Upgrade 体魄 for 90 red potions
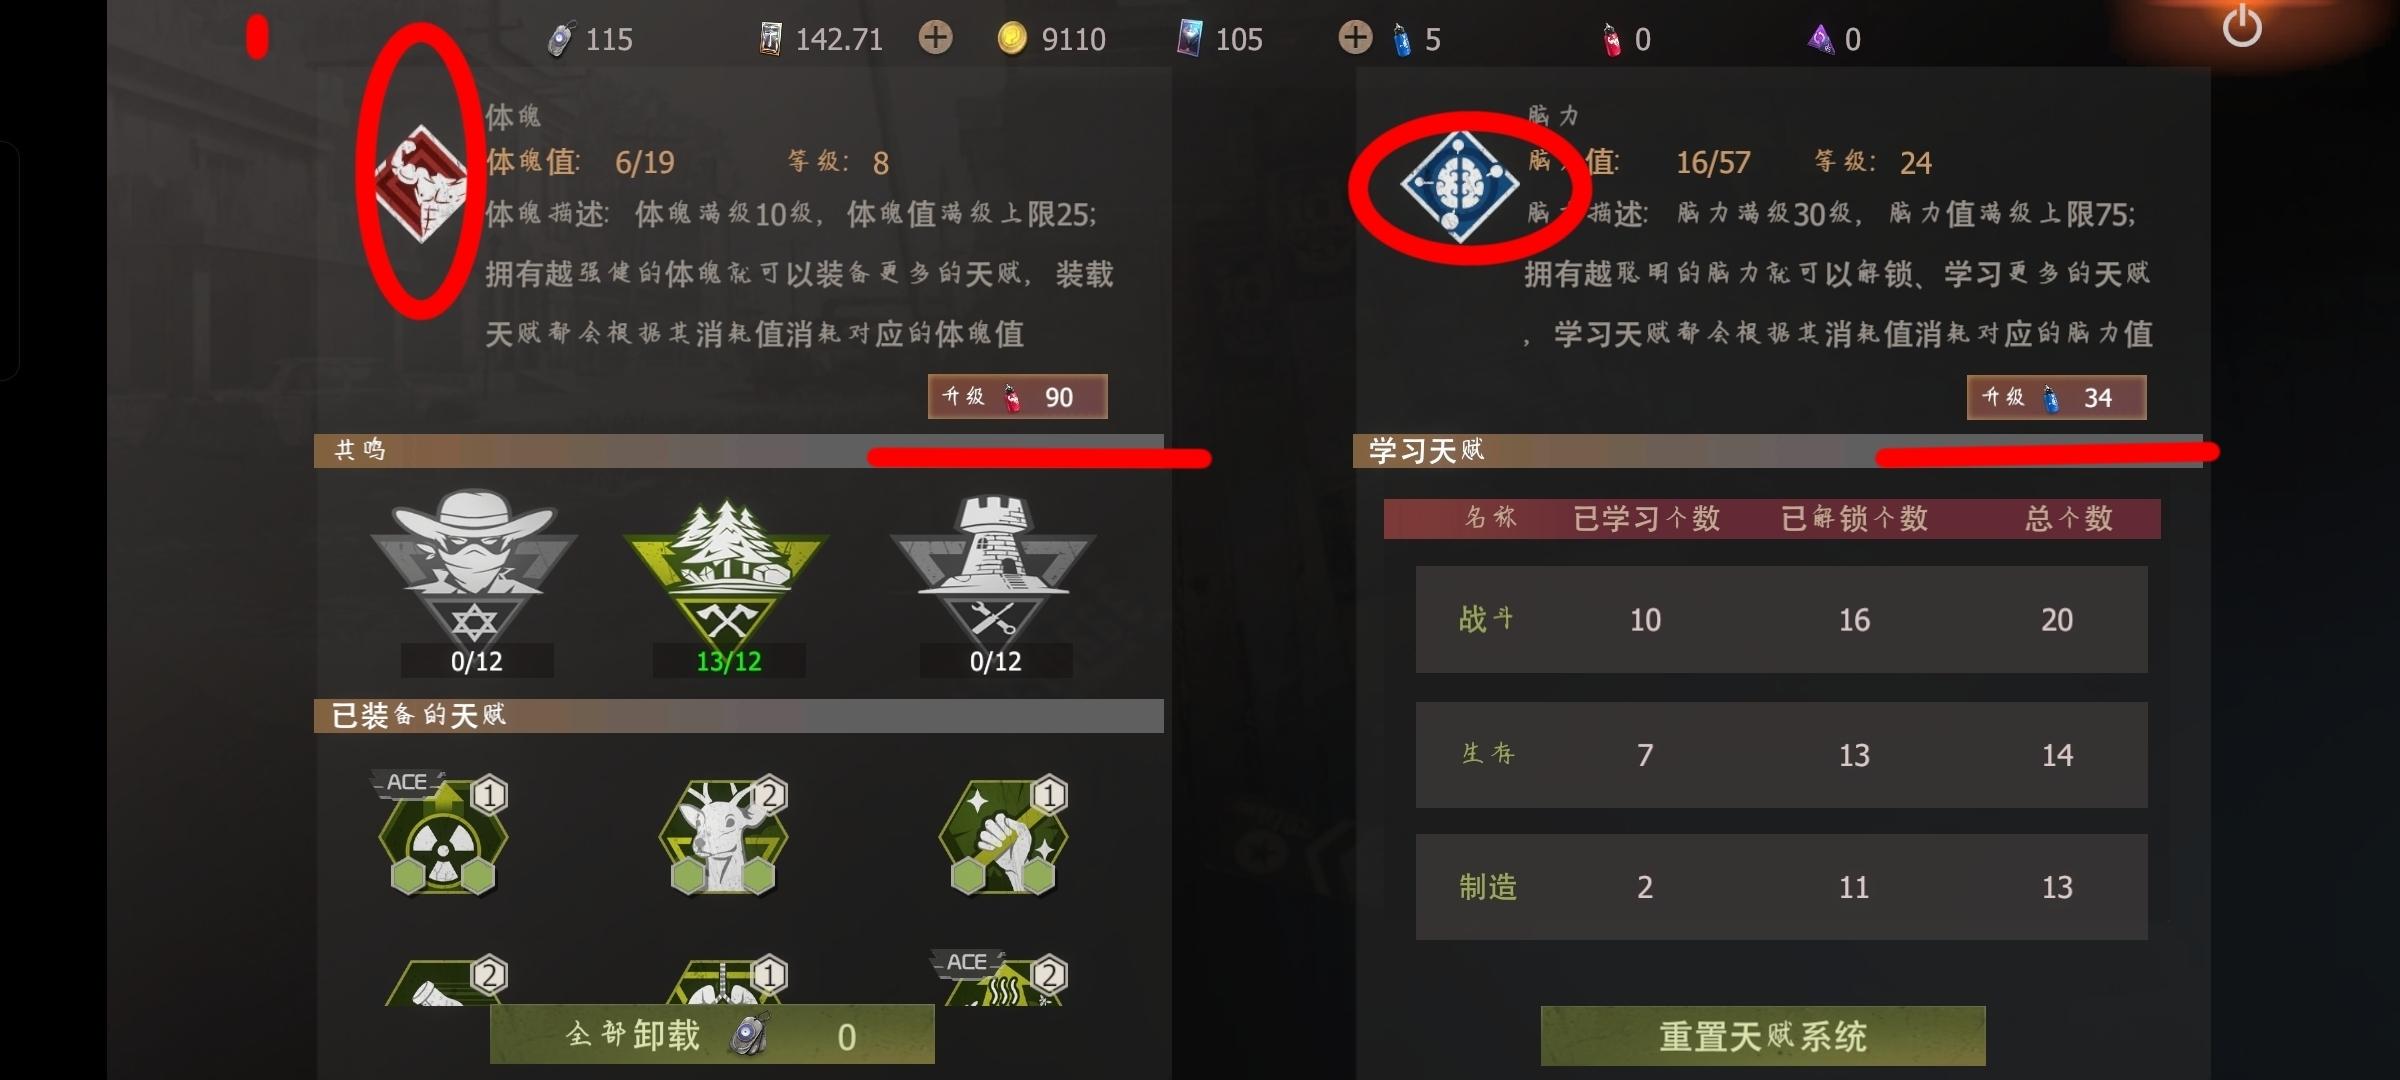The width and height of the screenshot is (2400, 1080). pyautogui.click(x=1017, y=396)
